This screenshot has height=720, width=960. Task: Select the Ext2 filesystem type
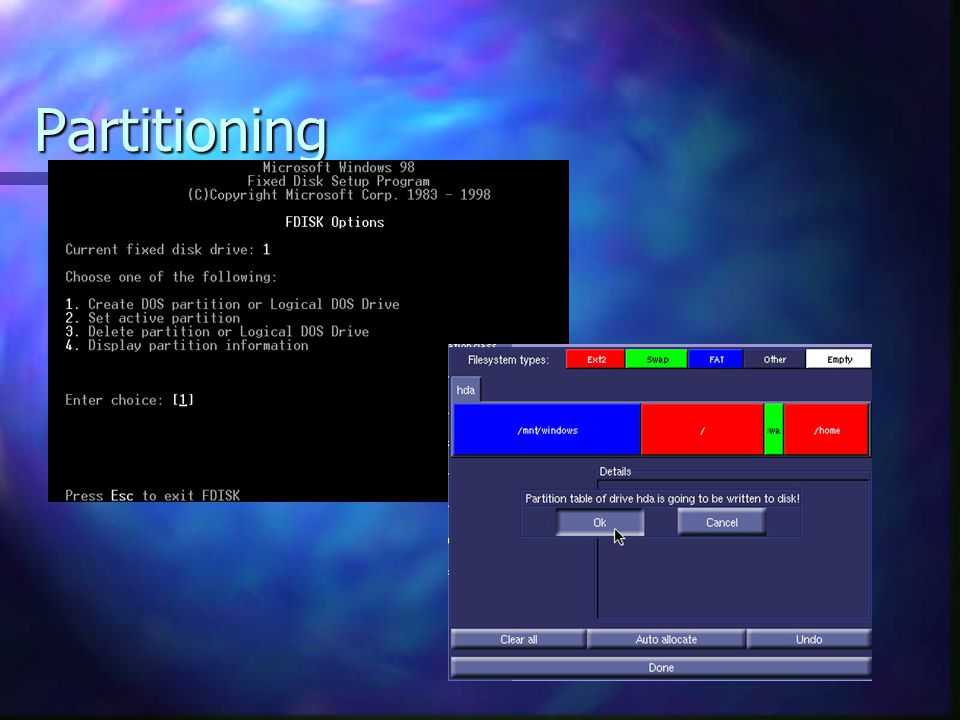click(x=596, y=359)
